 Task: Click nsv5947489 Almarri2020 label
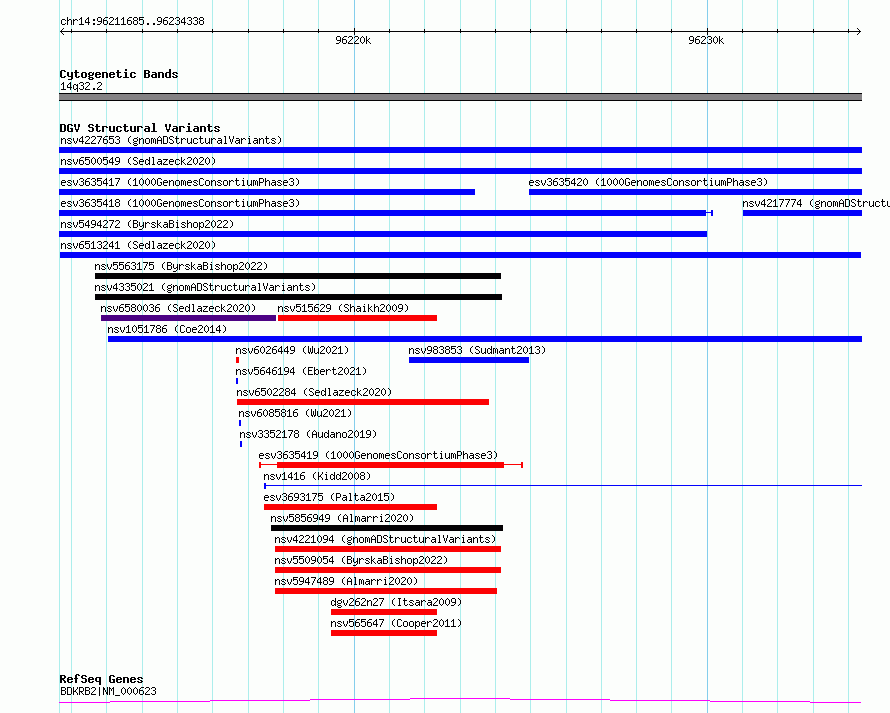coord(346,581)
